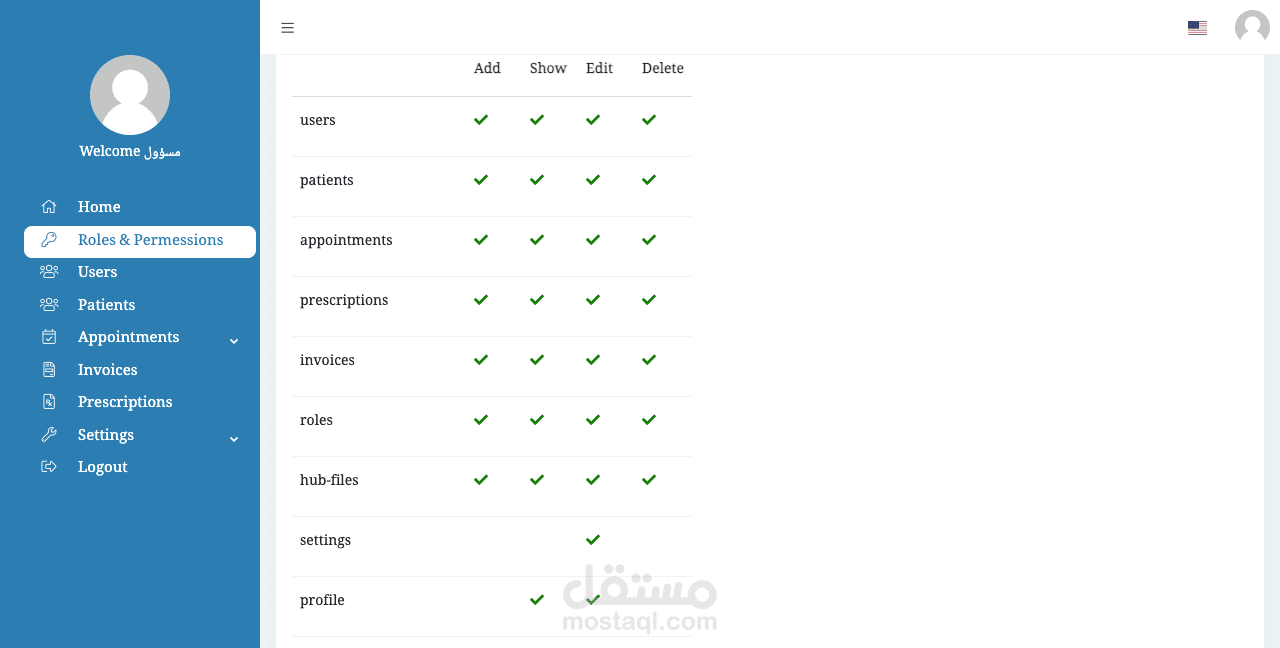Open the US flag language selector
This screenshot has width=1280, height=648.
click(1197, 28)
